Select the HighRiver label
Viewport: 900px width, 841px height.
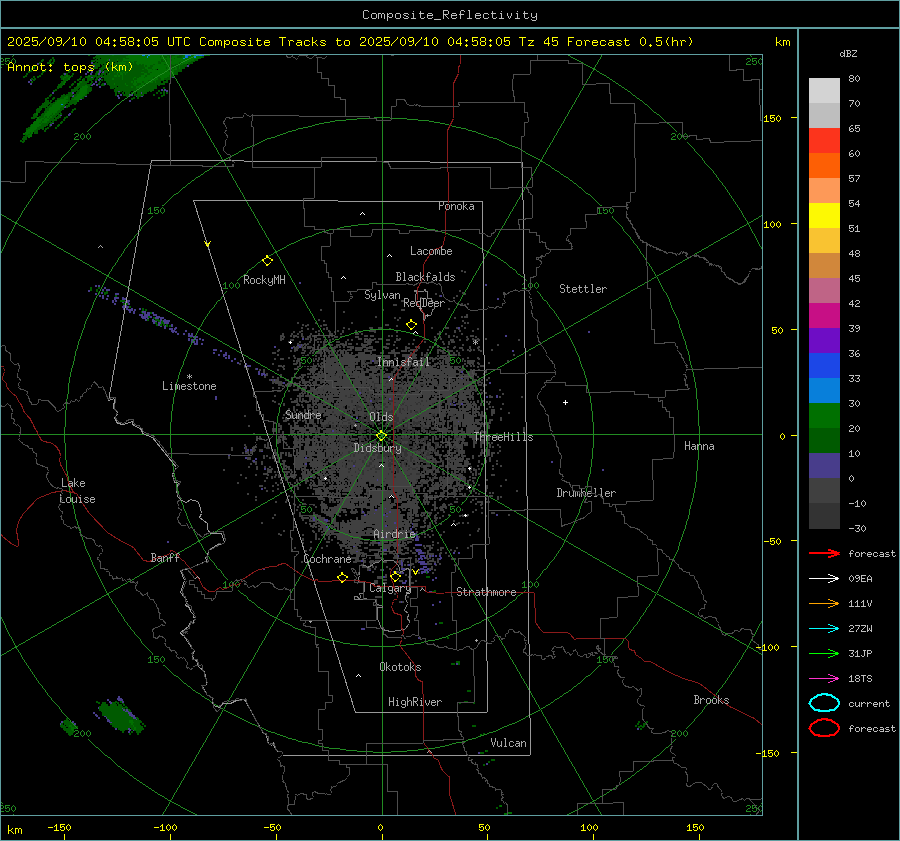pyautogui.click(x=415, y=702)
